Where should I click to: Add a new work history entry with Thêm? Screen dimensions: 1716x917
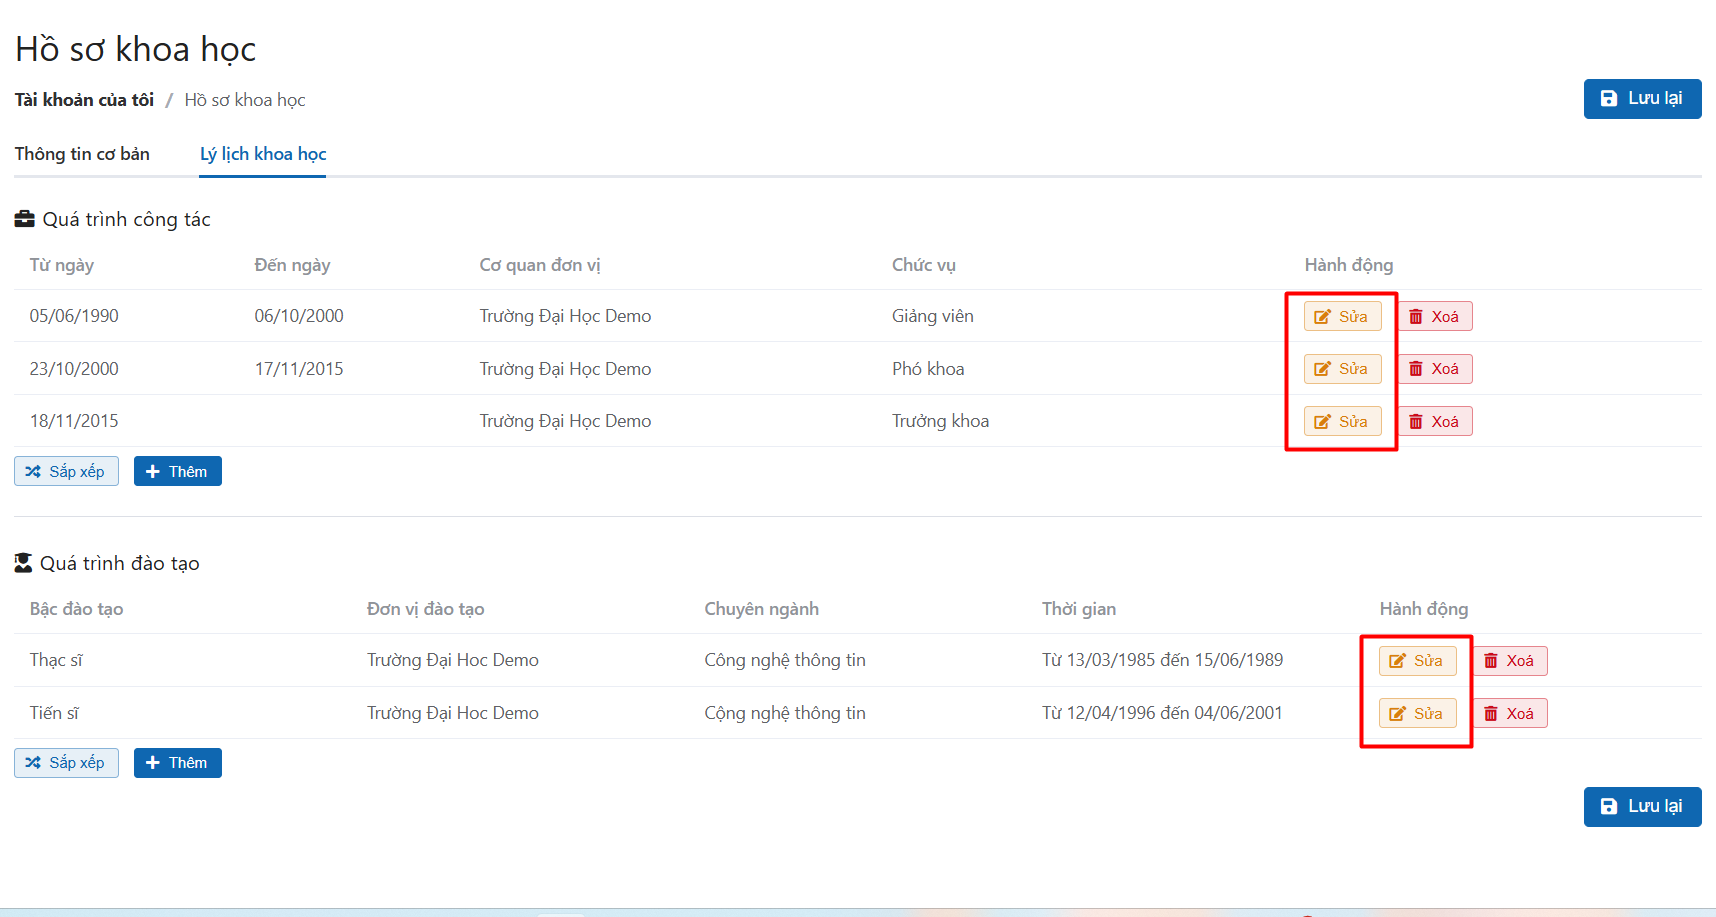point(177,472)
